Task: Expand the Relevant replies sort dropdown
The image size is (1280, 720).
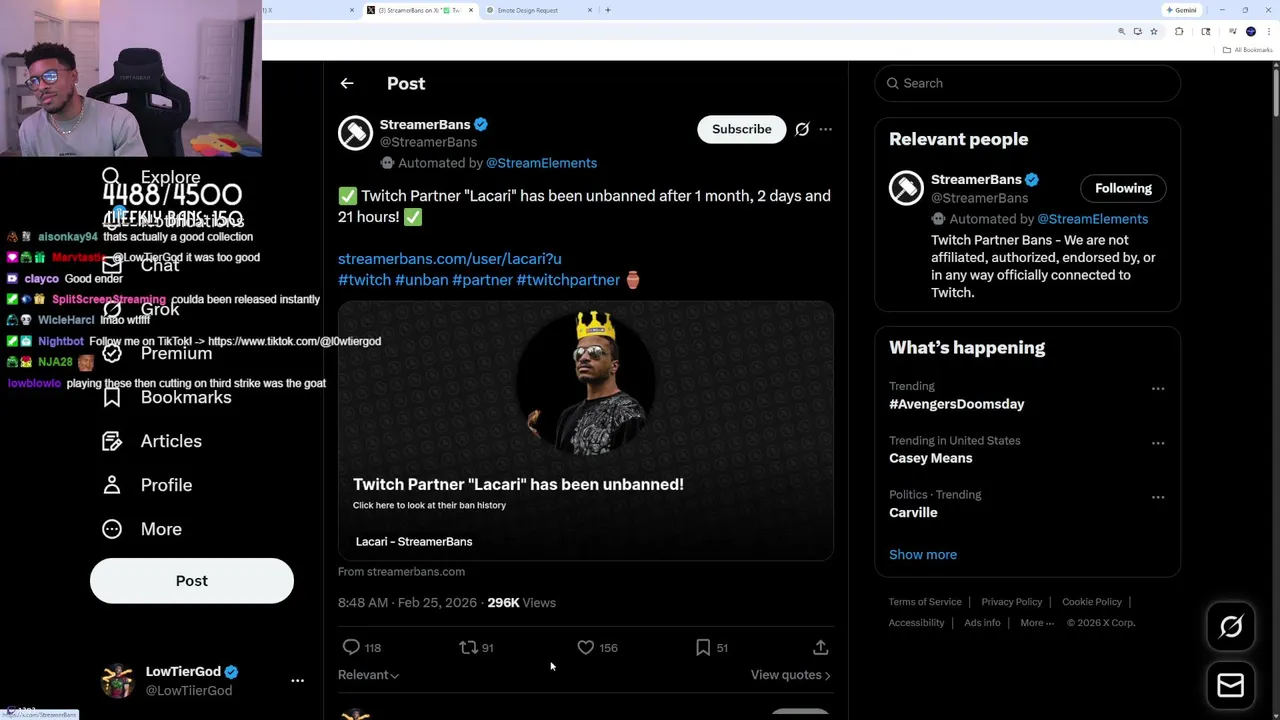Action: coord(368,675)
